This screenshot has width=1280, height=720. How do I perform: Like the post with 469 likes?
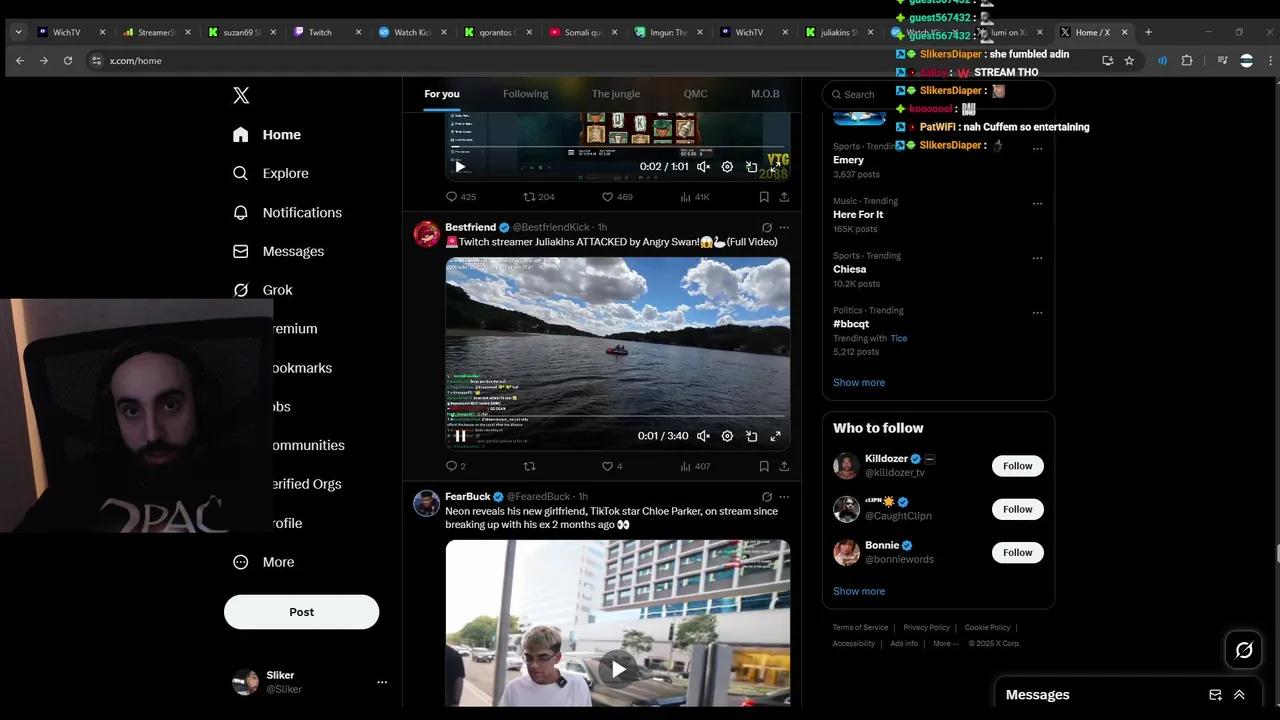[616, 197]
